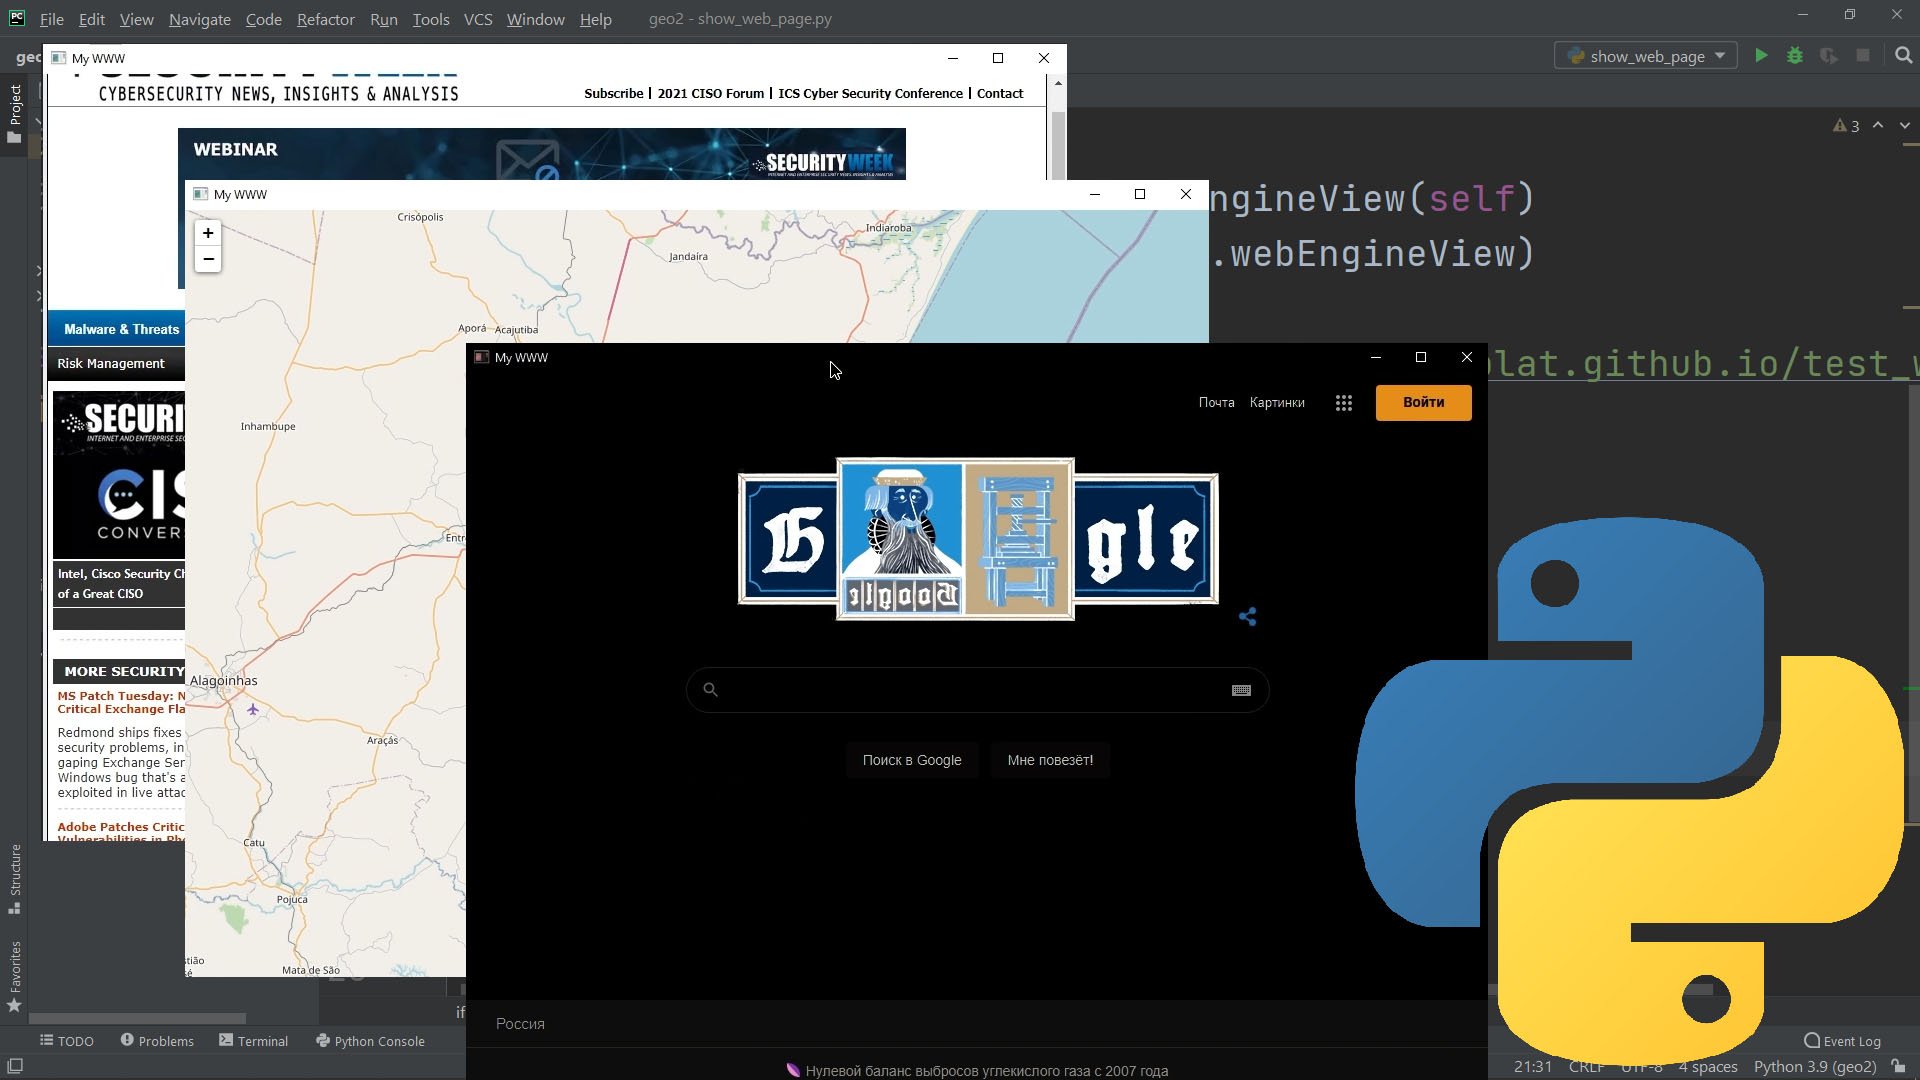1920x1080 pixels.
Task: Open the Subscribe link on SecurityWeek
Action: pos(613,93)
